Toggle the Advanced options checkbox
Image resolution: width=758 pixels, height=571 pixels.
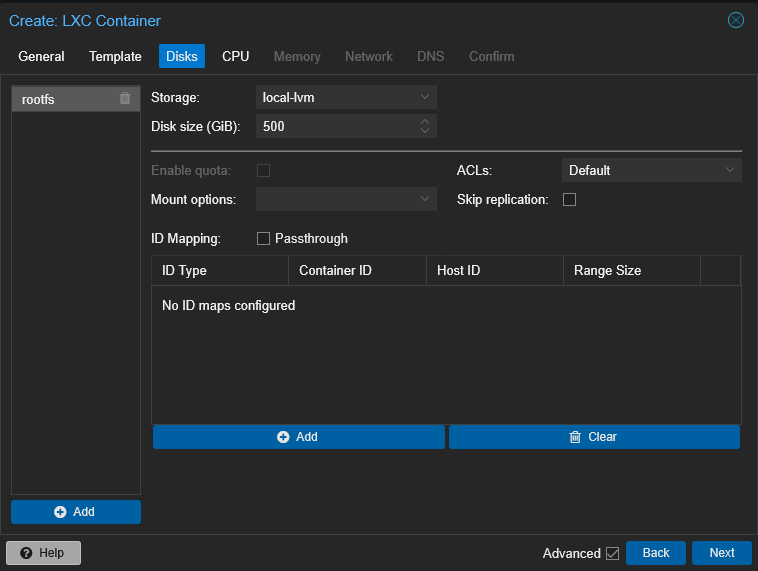(x=612, y=553)
